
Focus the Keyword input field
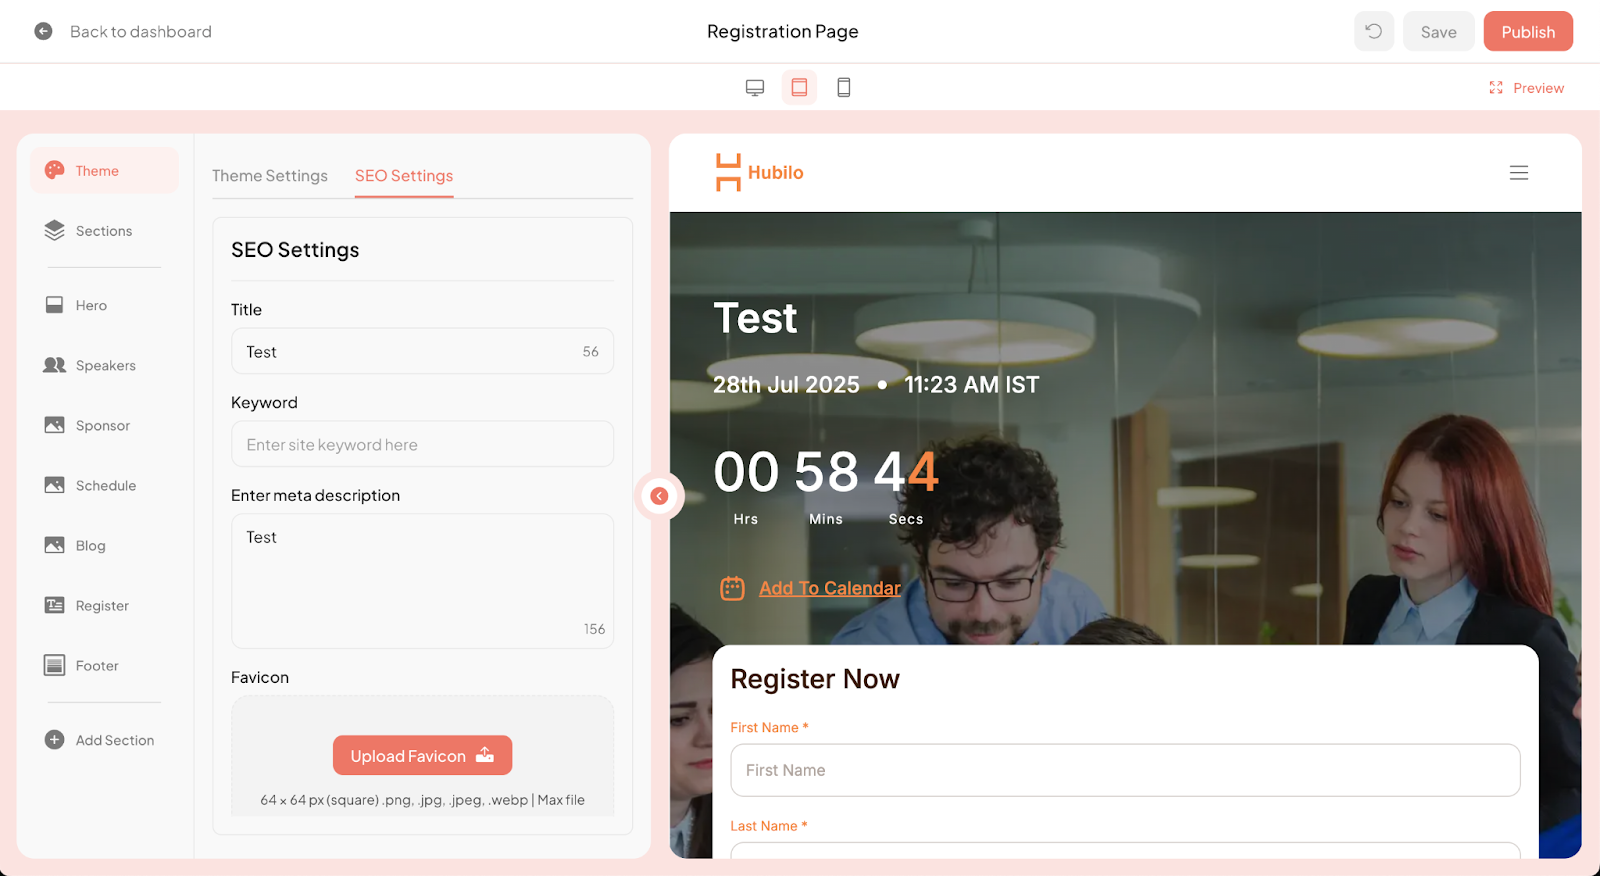(x=422, y=445)
